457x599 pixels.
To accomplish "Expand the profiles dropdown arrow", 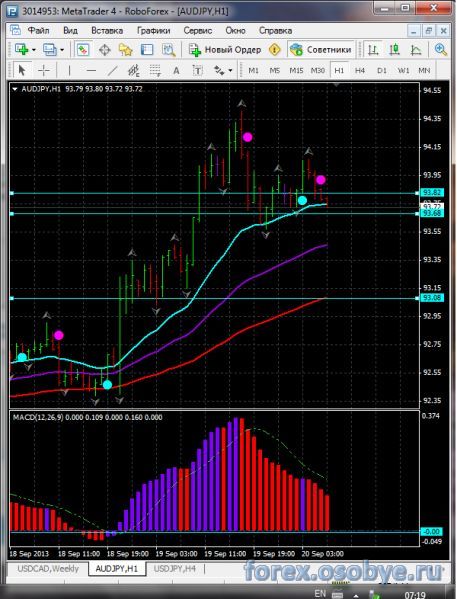I will tap(62, 50).
